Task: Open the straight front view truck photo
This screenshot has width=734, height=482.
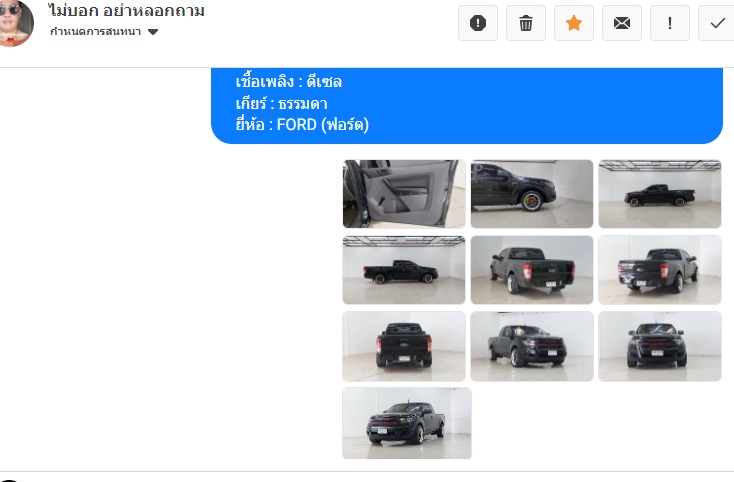Action: (x=660, y=346)
